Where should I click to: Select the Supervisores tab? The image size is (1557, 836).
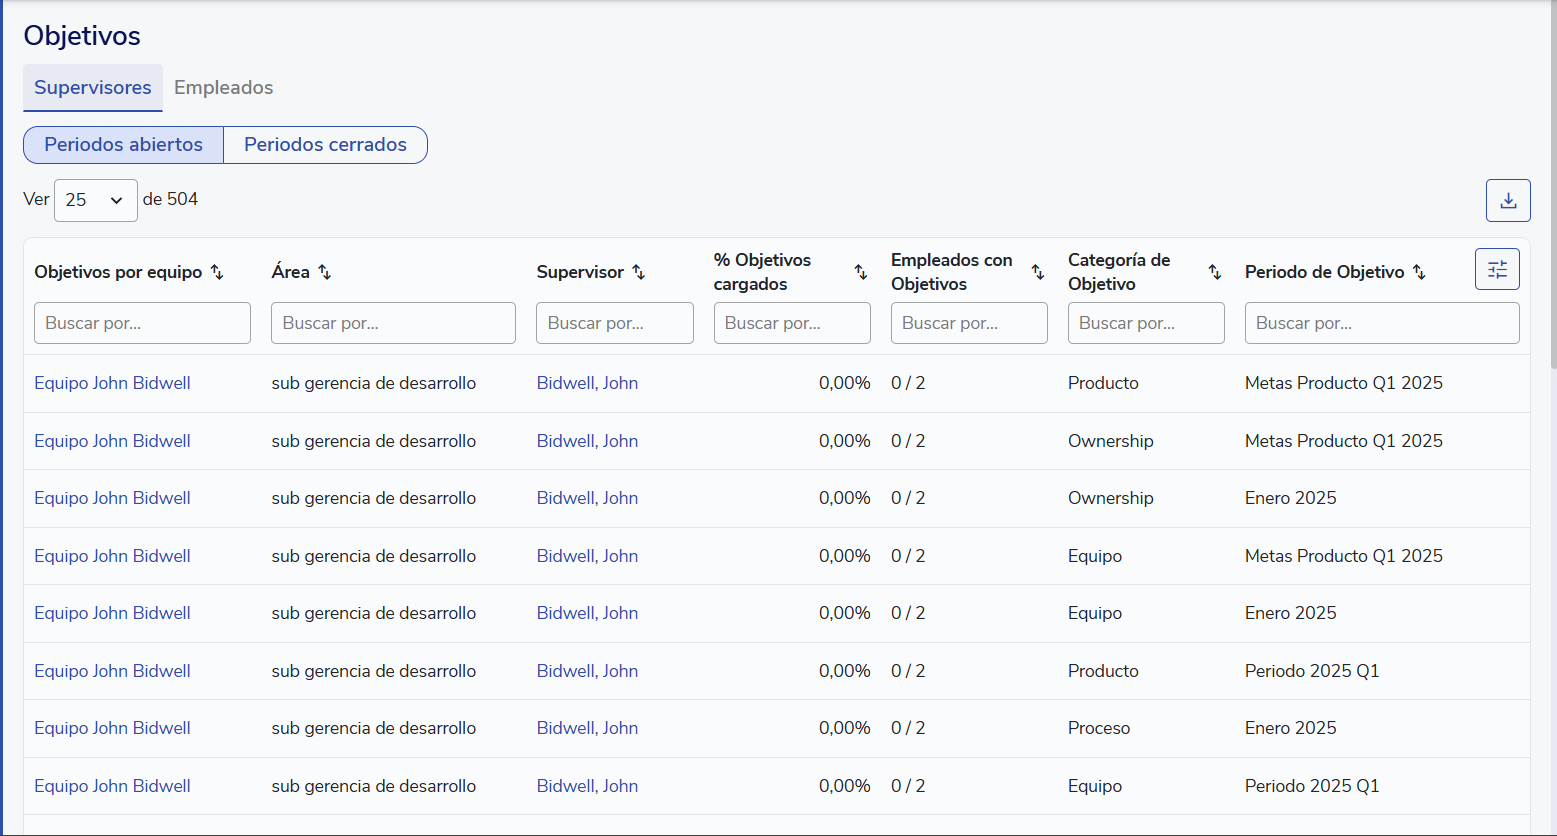tap(93, 88)
